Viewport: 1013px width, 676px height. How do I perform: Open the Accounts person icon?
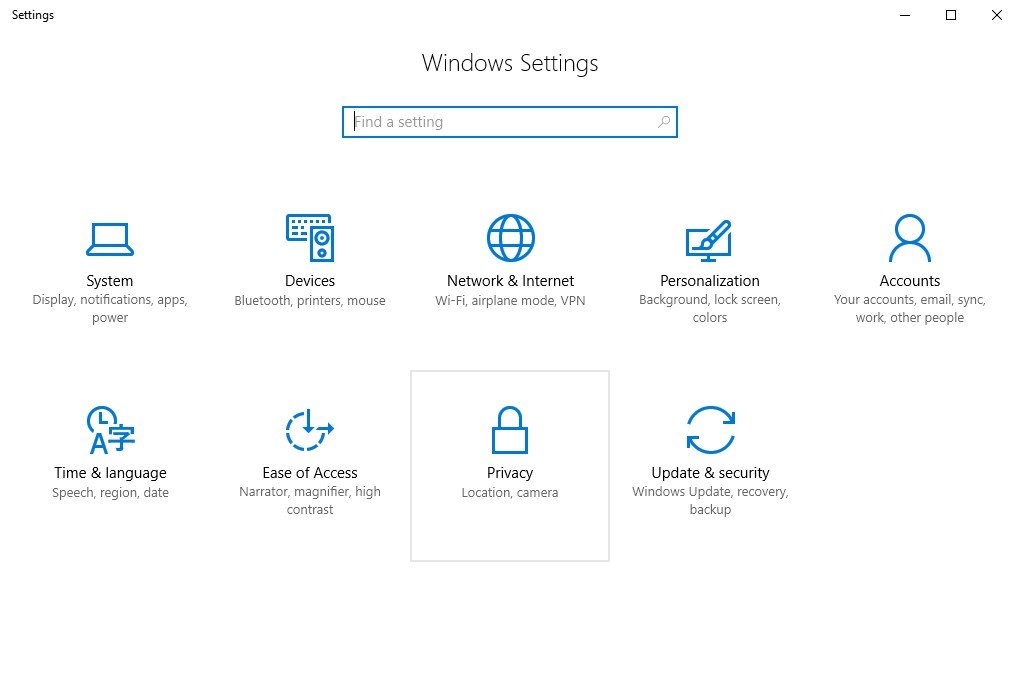click(910, 238)
